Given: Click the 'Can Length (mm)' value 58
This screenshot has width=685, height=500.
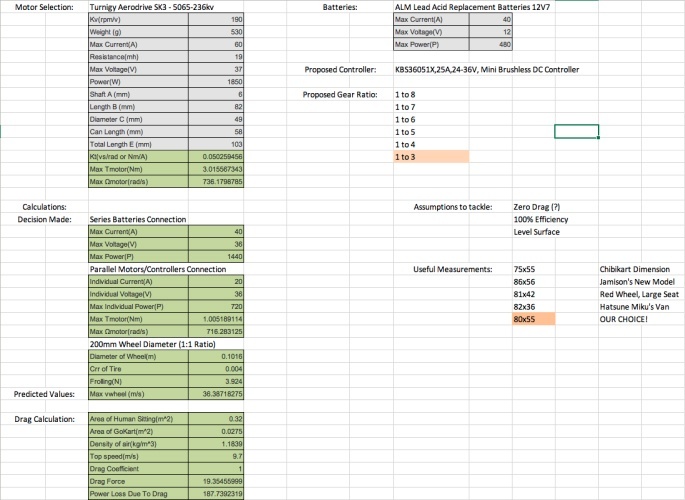Looking at the screenshot, I should coord(216,131).
